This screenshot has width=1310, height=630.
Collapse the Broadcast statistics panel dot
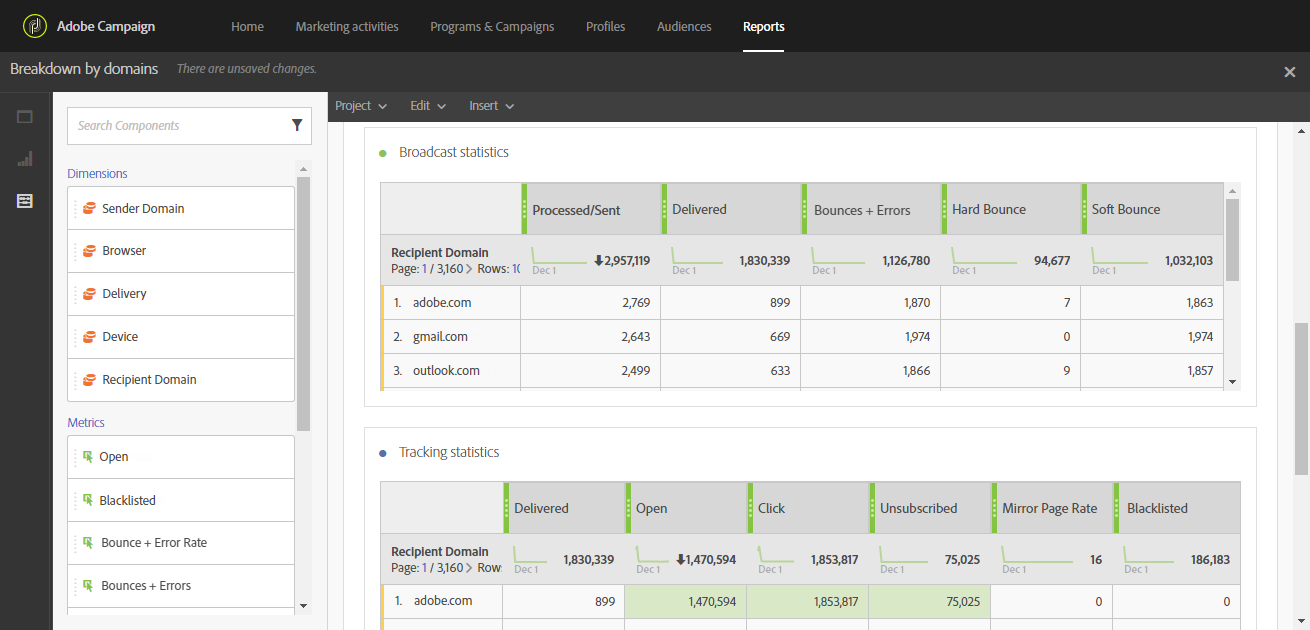click(383, 153)
